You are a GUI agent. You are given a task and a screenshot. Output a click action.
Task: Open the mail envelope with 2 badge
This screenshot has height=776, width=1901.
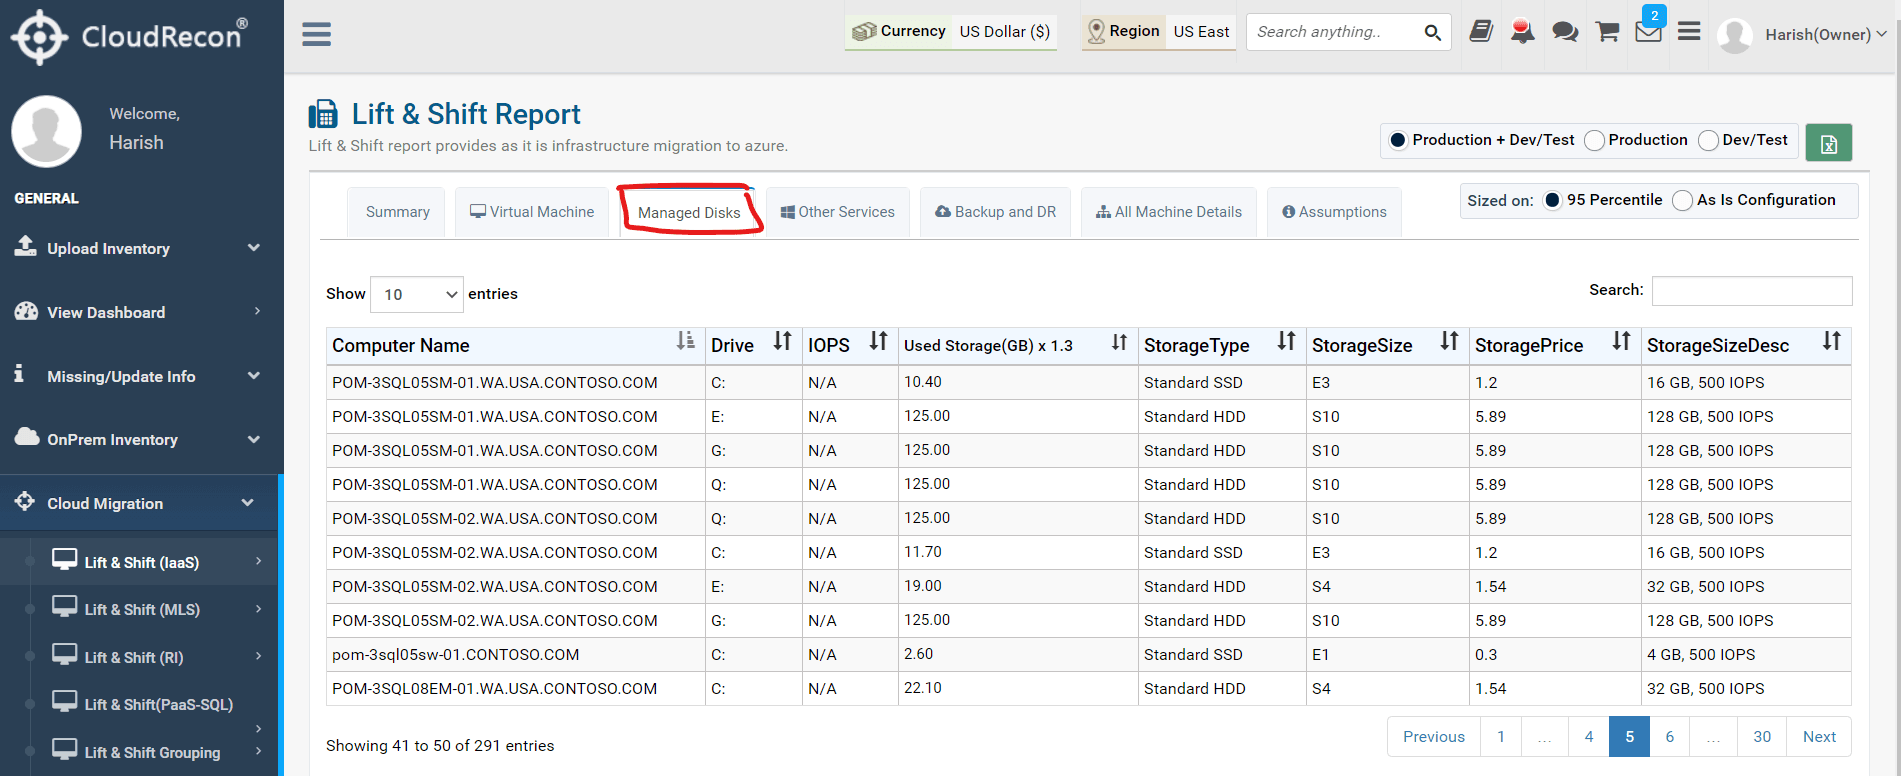coord(1649,30)
